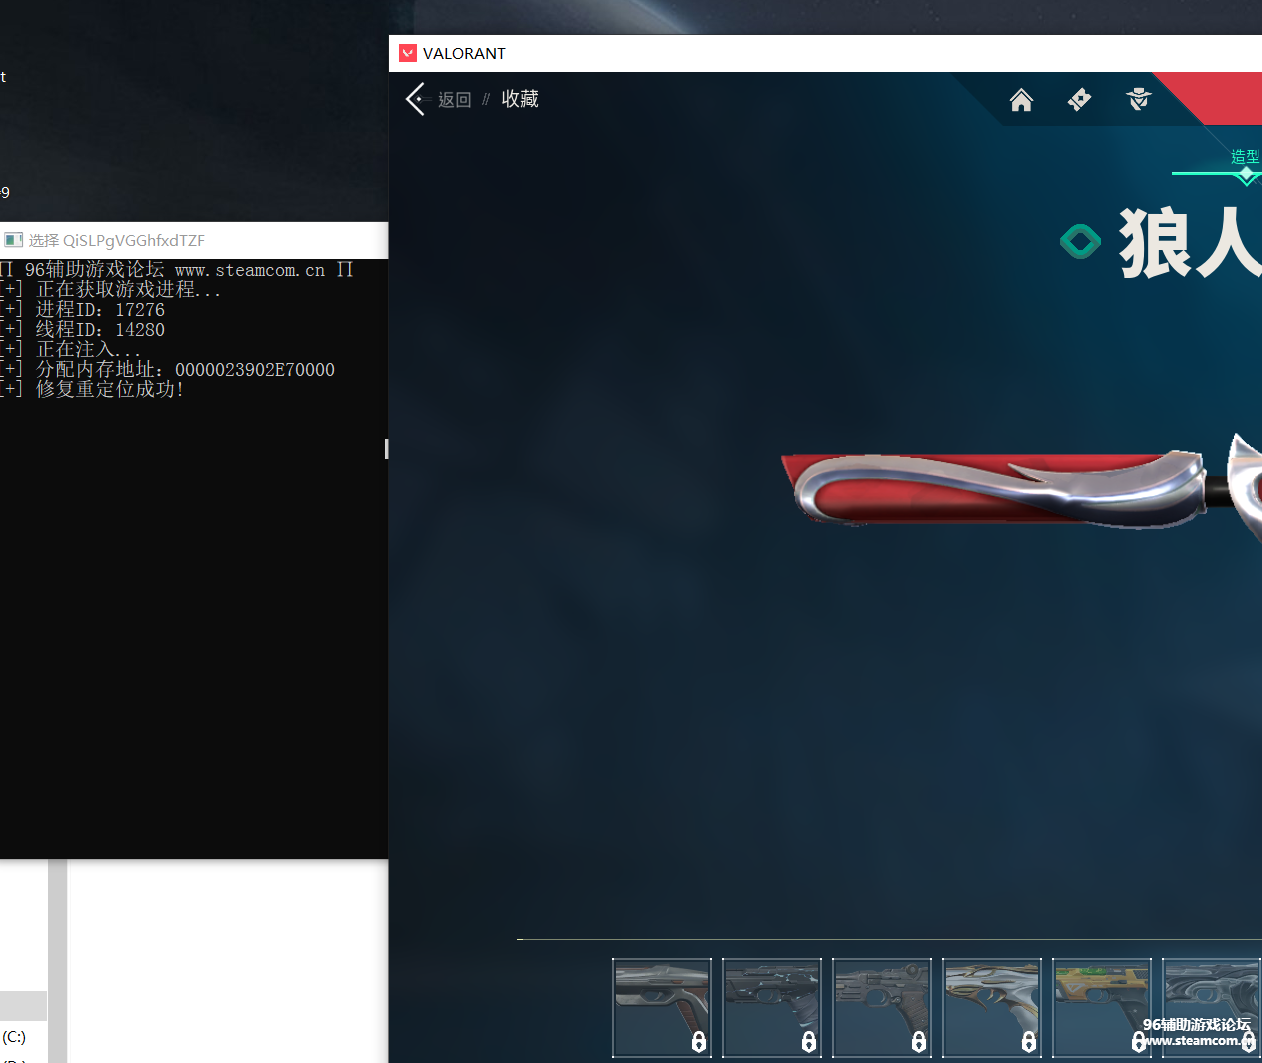Click the VALORANT logo in title bar
Screen dimensions: 1262x1063
(x=408, y=53)
